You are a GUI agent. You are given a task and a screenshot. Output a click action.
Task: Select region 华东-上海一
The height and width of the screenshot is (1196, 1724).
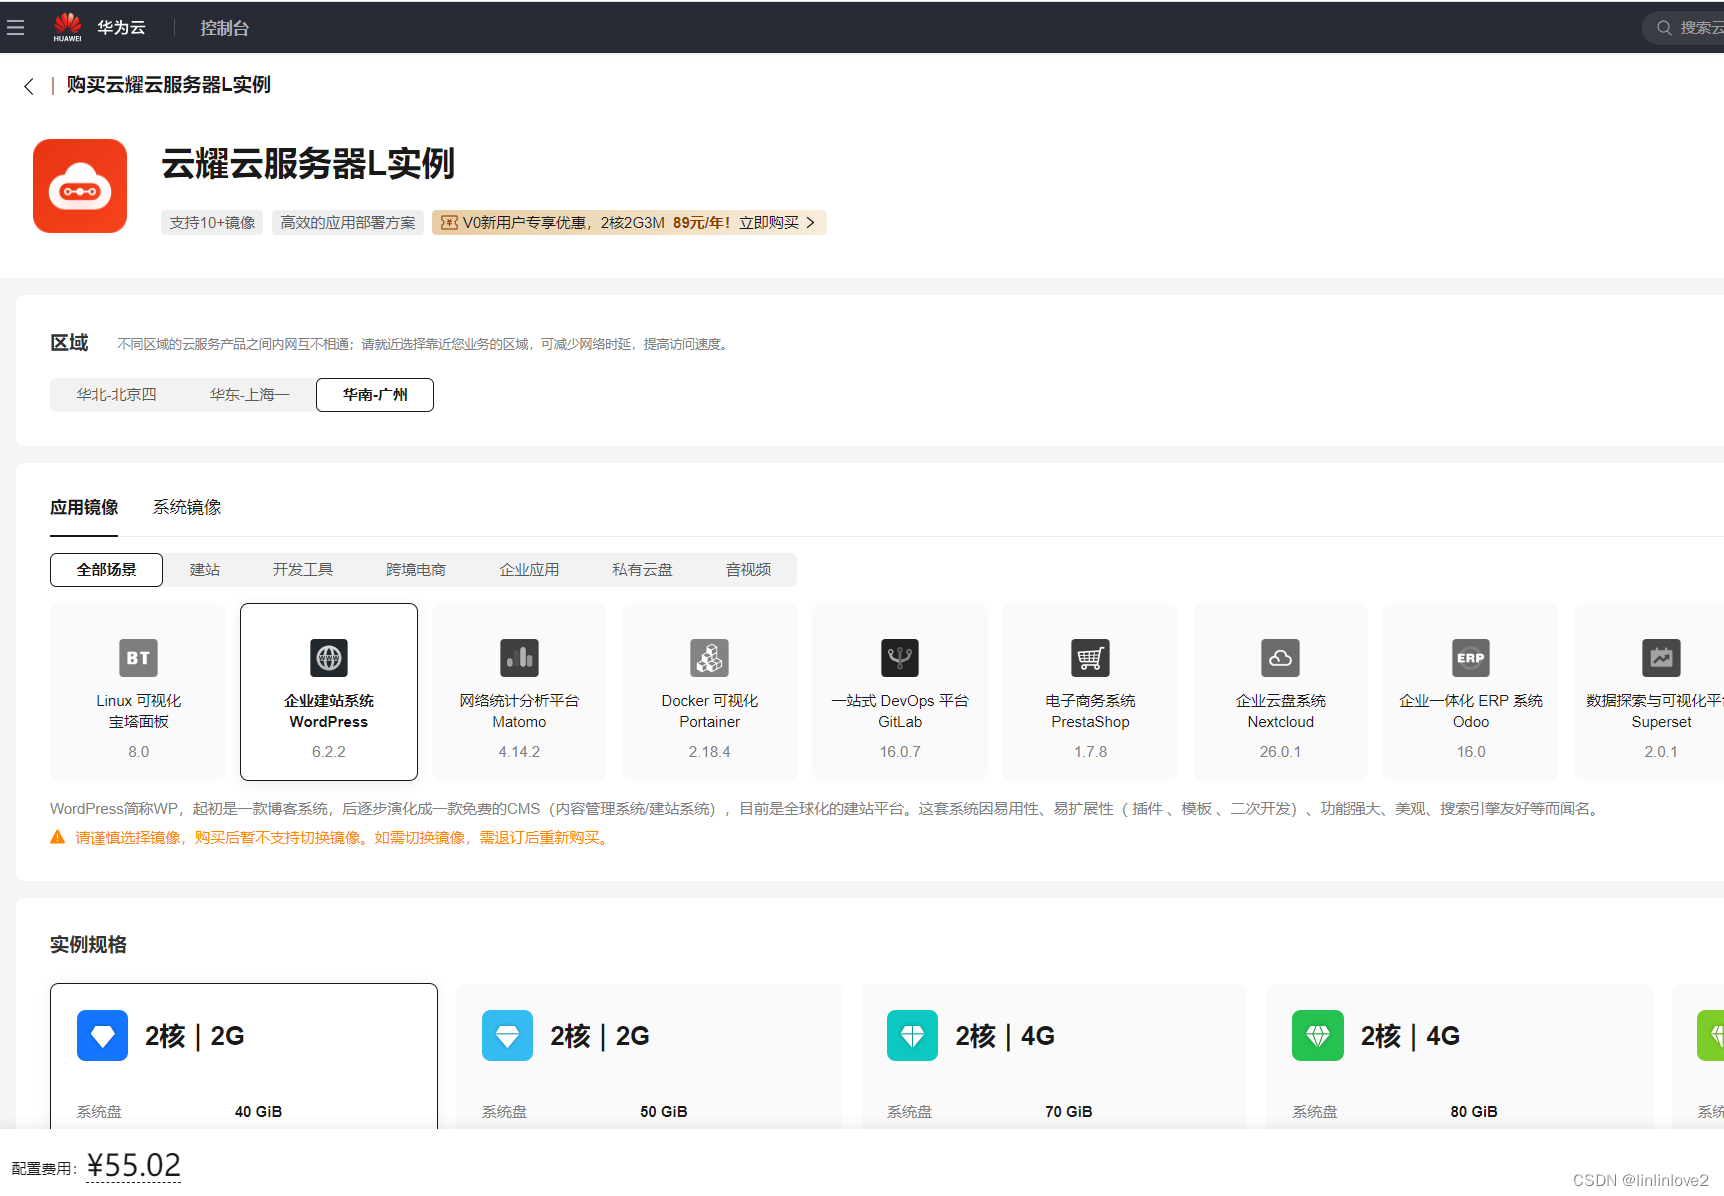(x=249, y=395)
